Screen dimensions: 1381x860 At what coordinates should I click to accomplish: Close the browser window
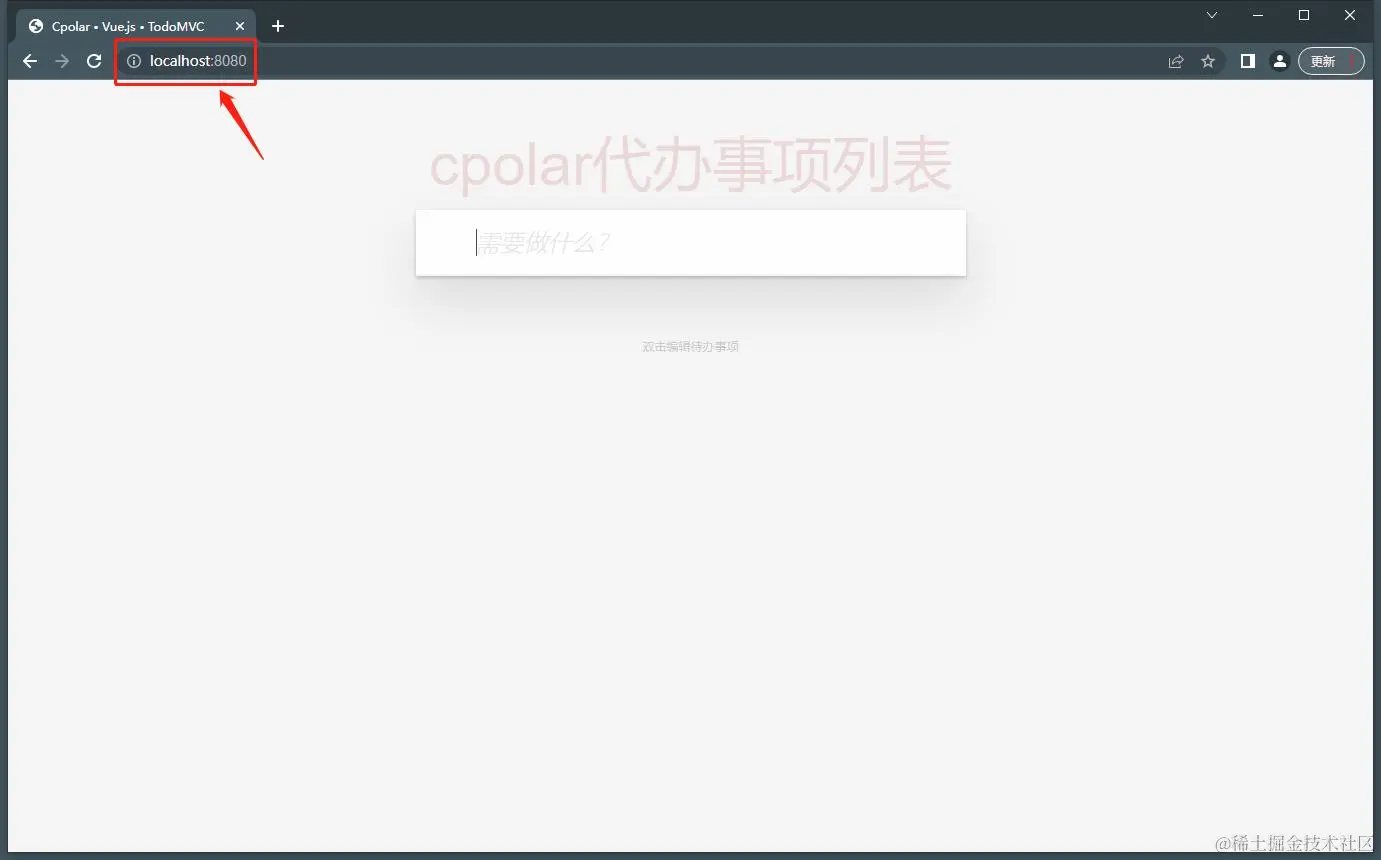(1350, 15)
